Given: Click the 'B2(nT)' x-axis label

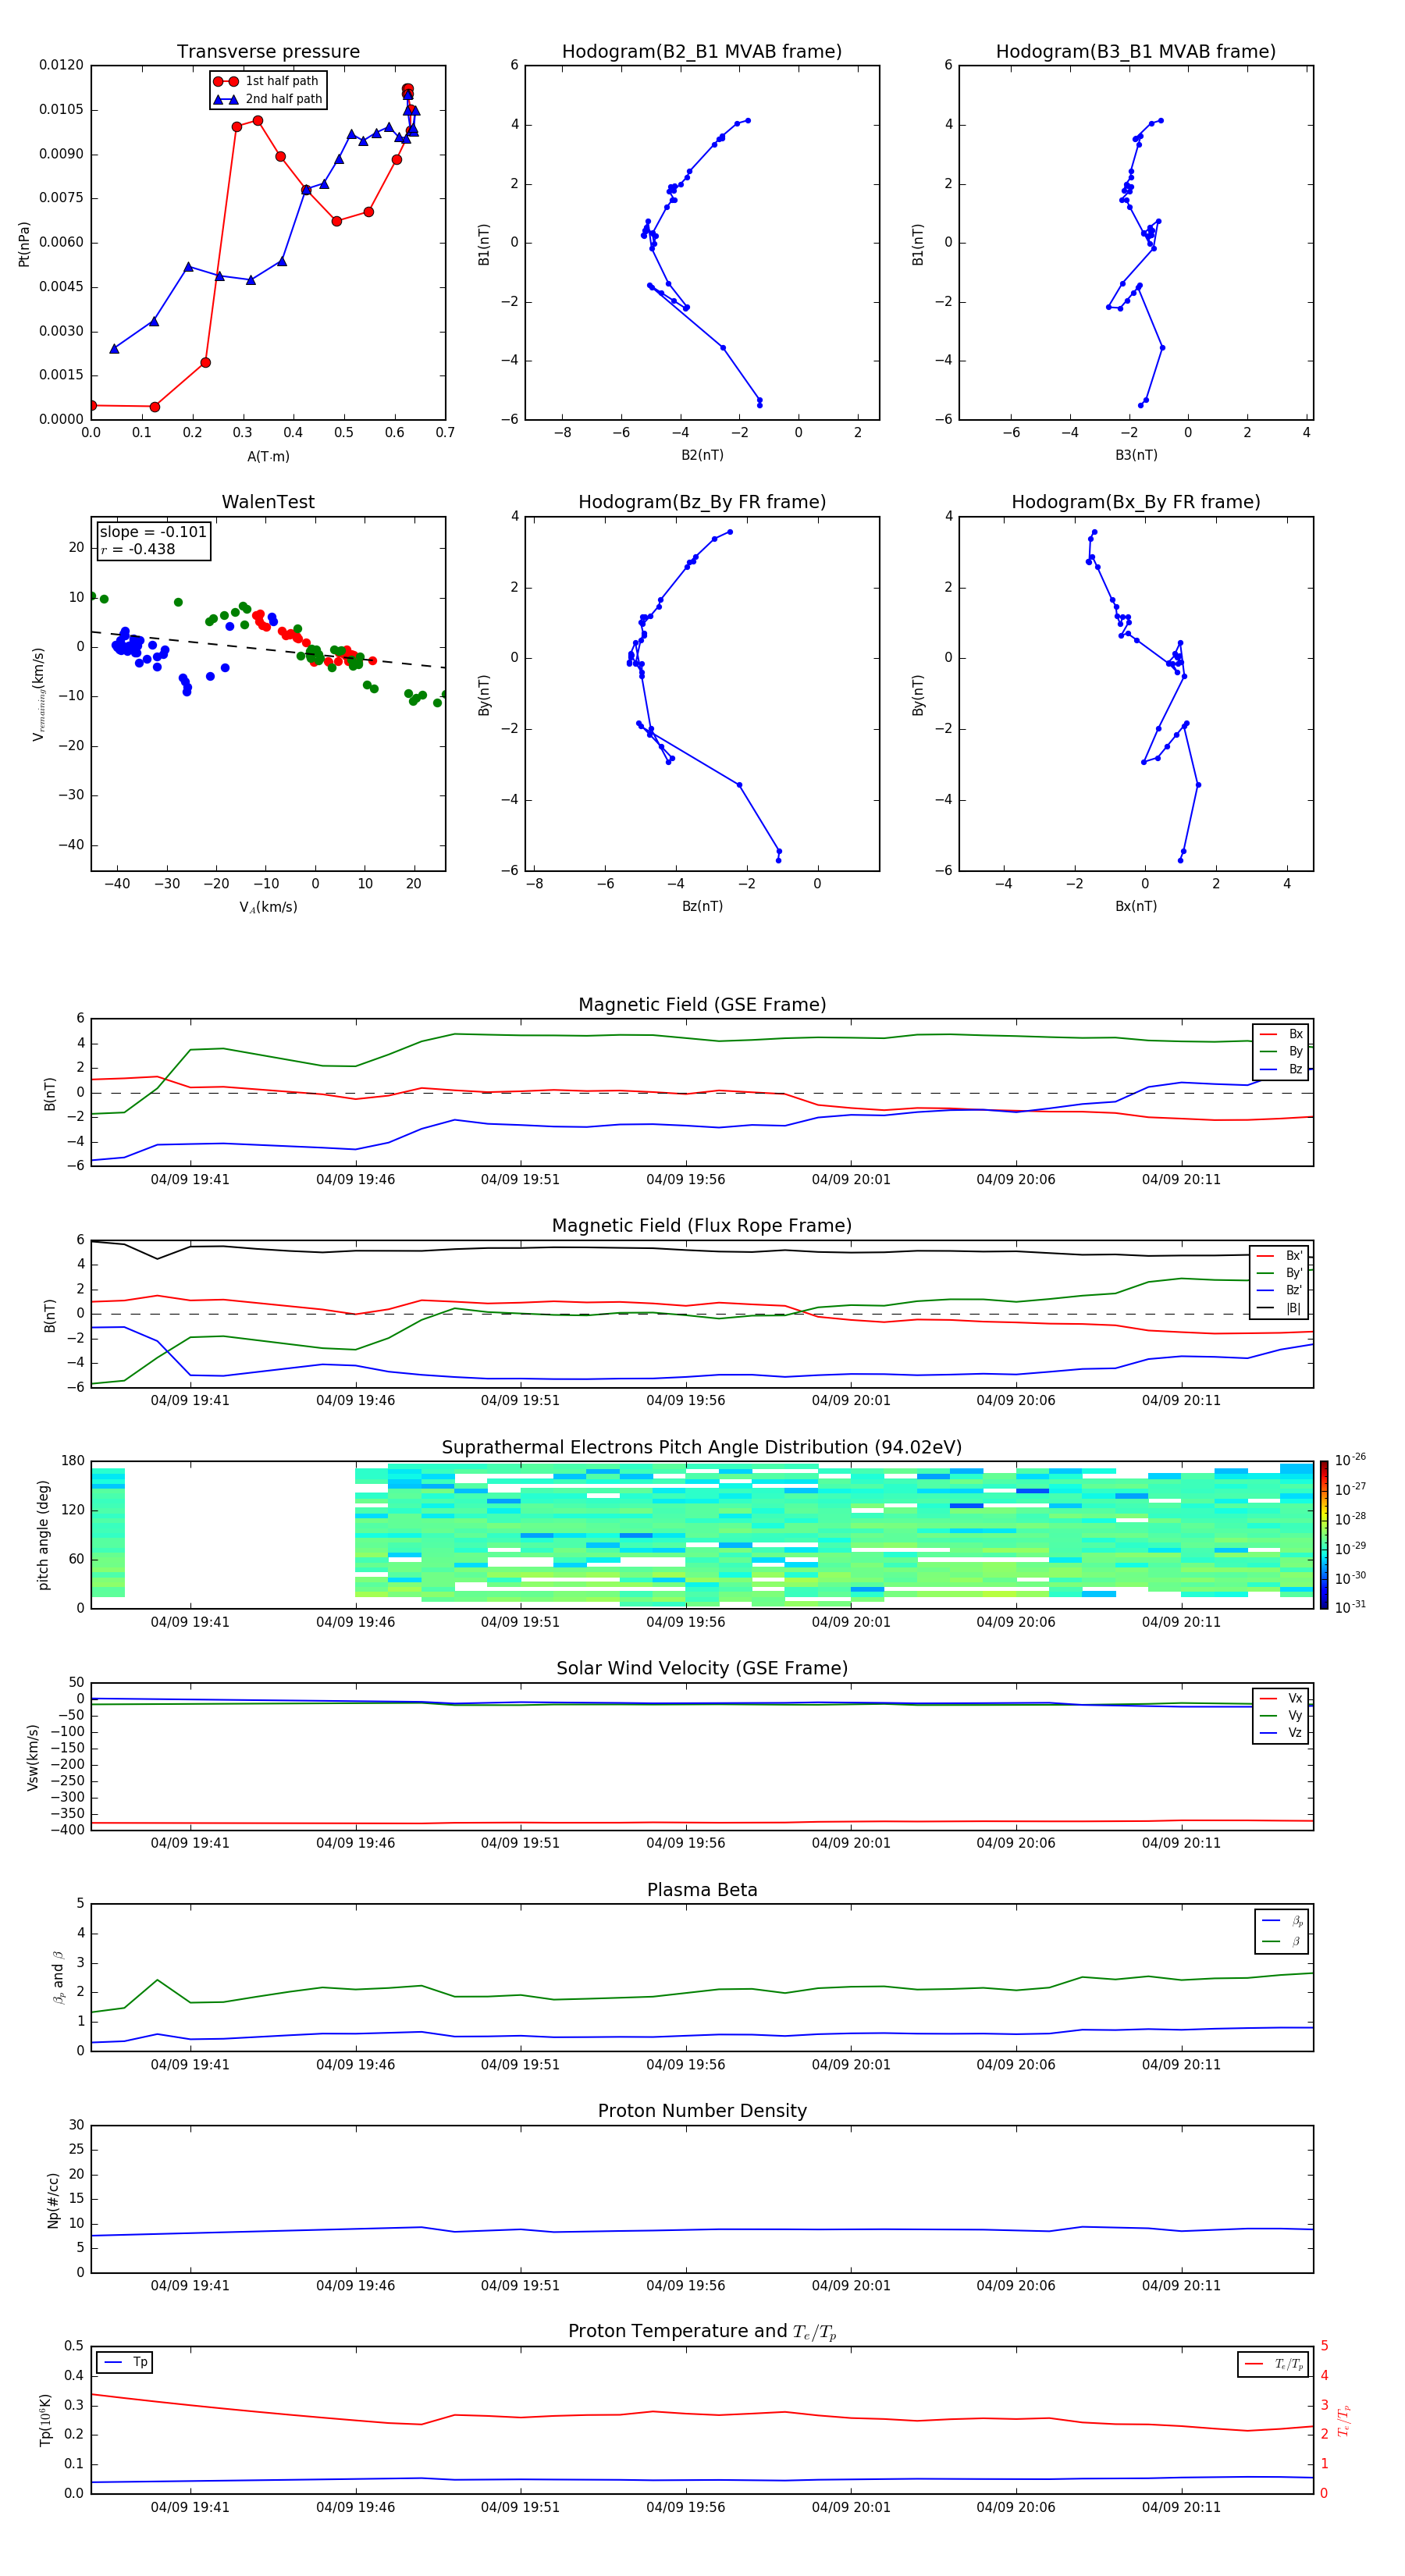Looking at the screenshot, I should point(702,455).
